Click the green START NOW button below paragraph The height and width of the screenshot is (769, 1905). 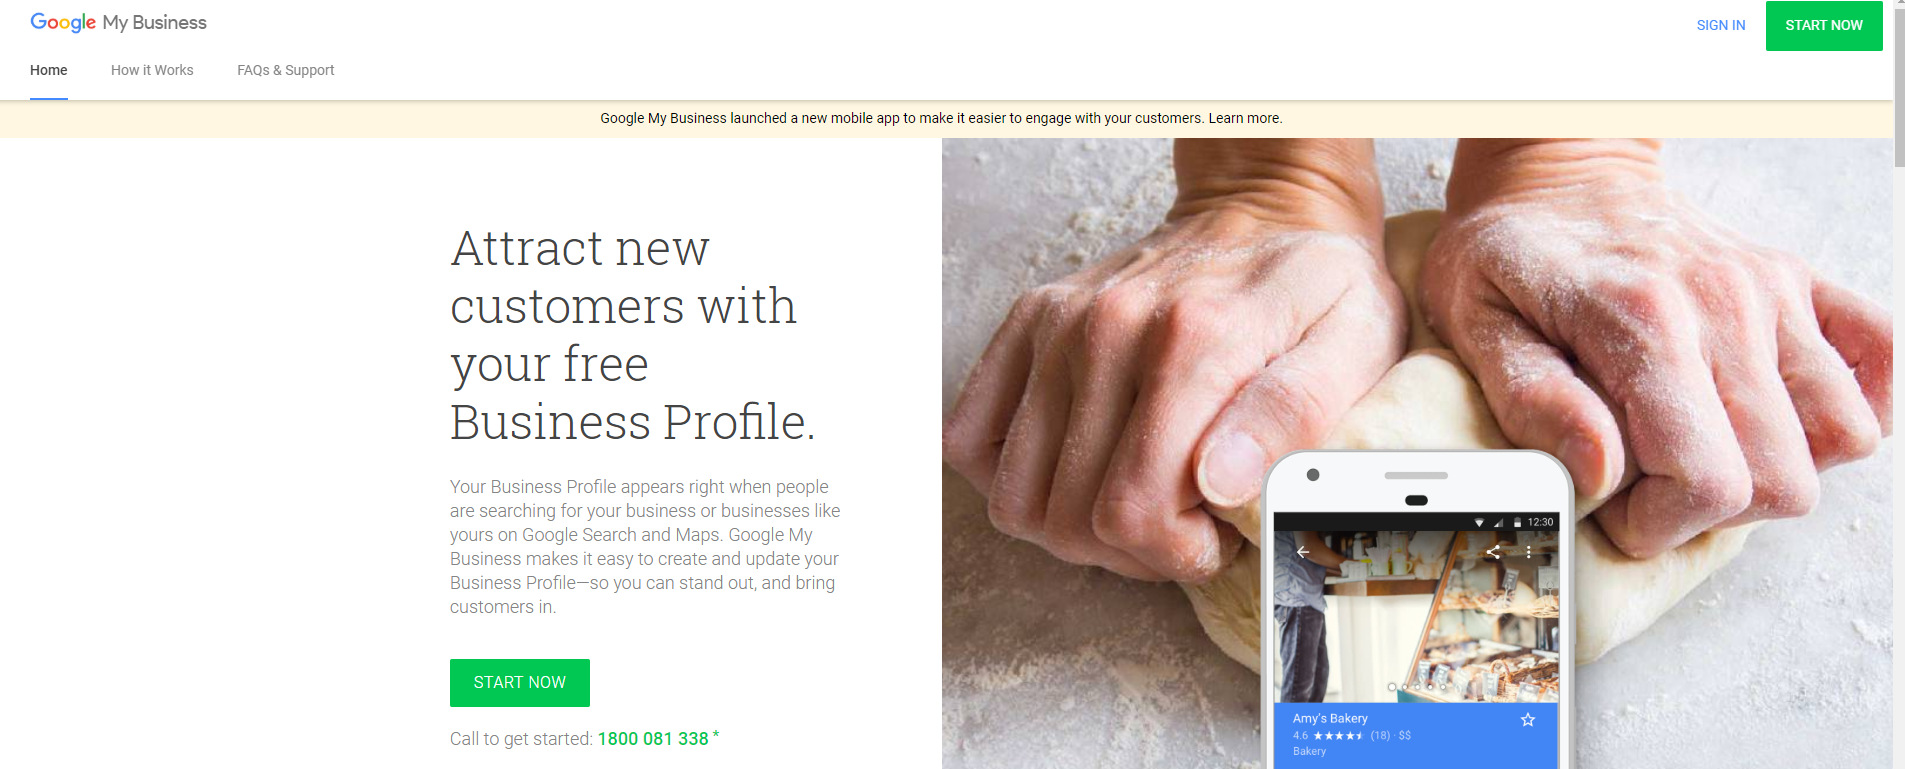tap(520, 683)
